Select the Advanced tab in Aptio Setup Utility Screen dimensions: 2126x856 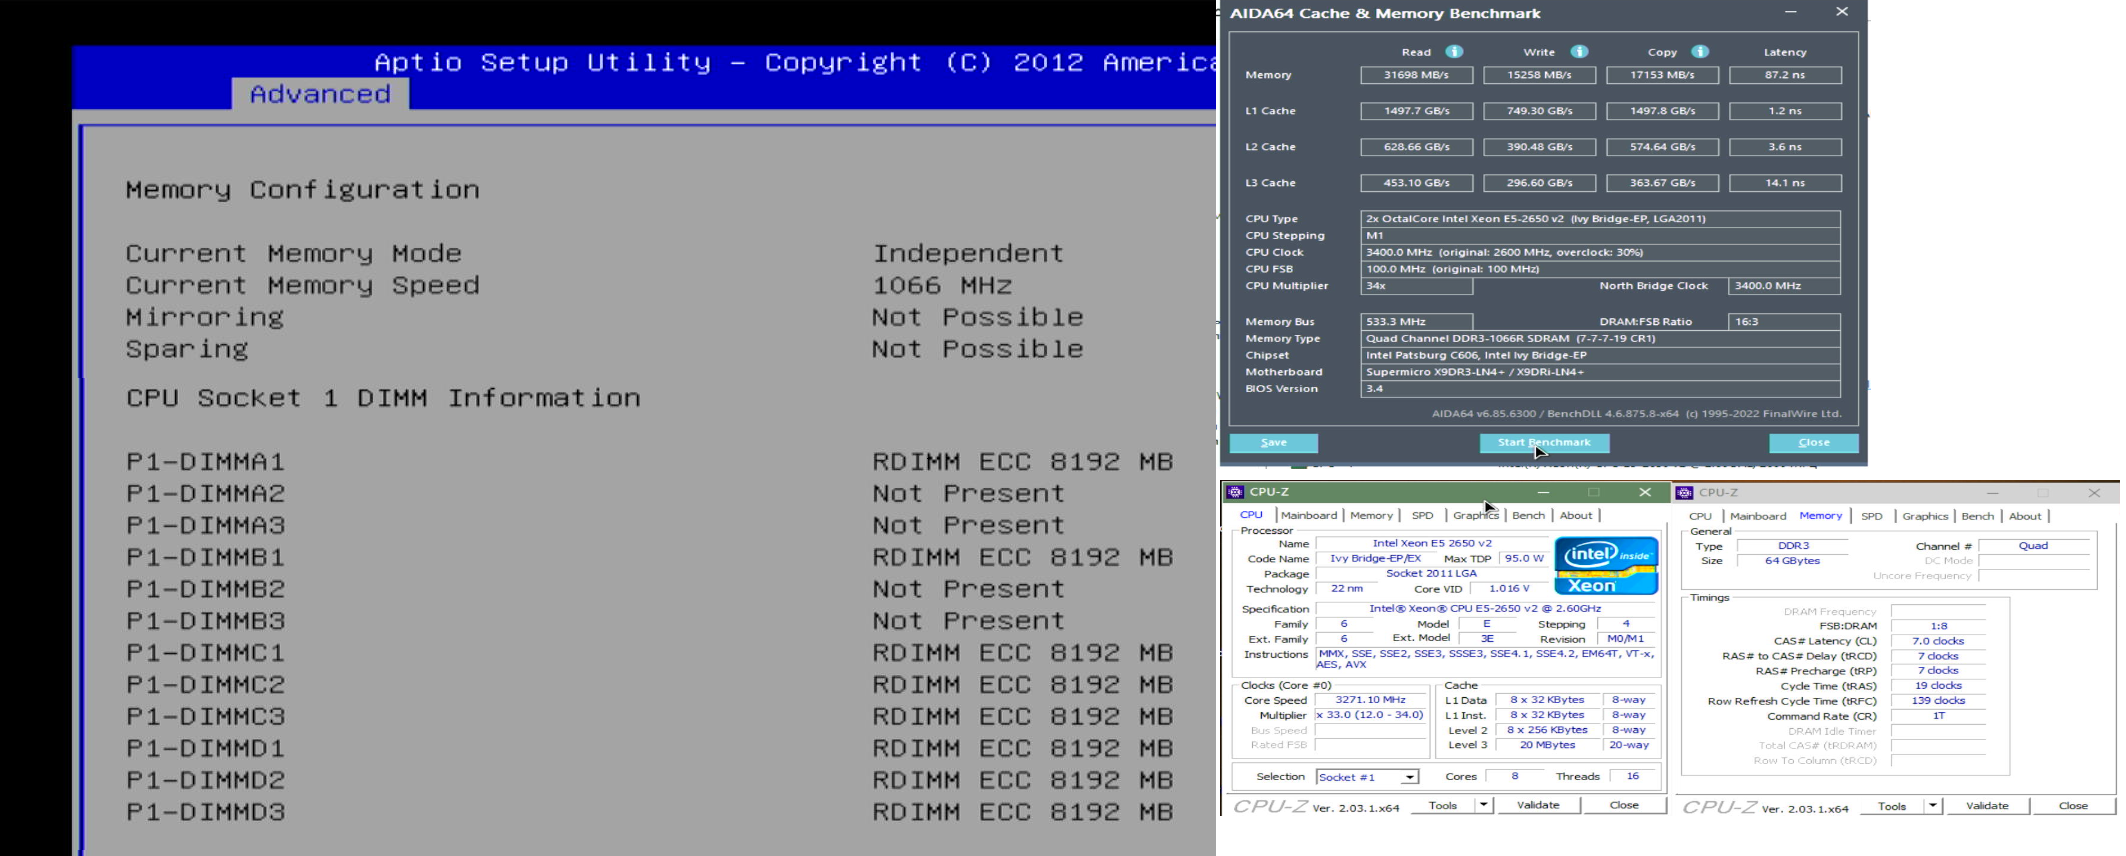pyautogui.click(x=320, y=94)
